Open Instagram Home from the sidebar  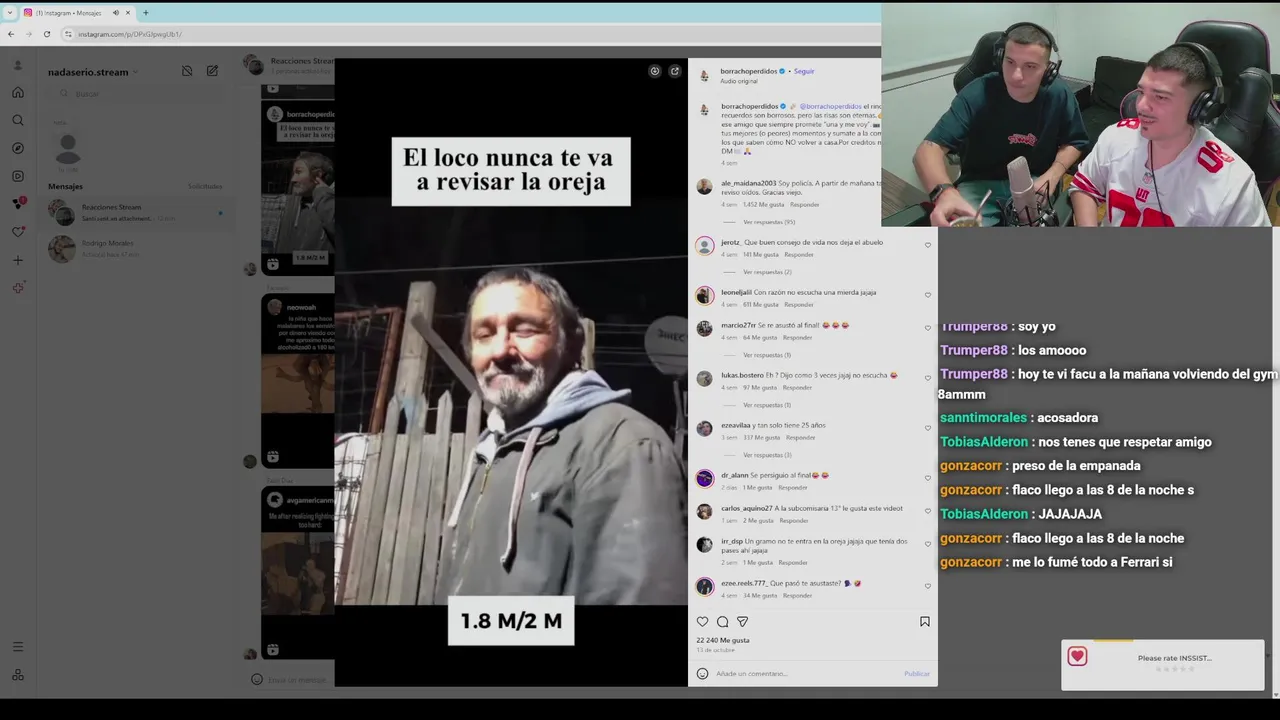pos(18,92)
